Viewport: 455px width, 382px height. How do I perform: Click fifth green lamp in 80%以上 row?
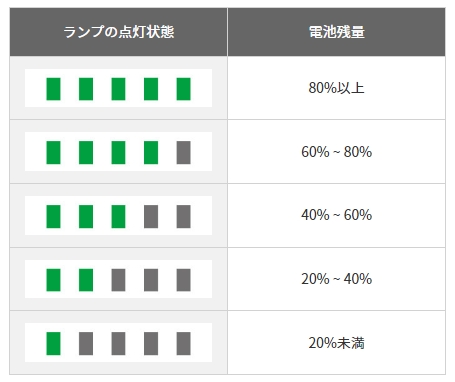pyautogui.click(x=183, y=89)
